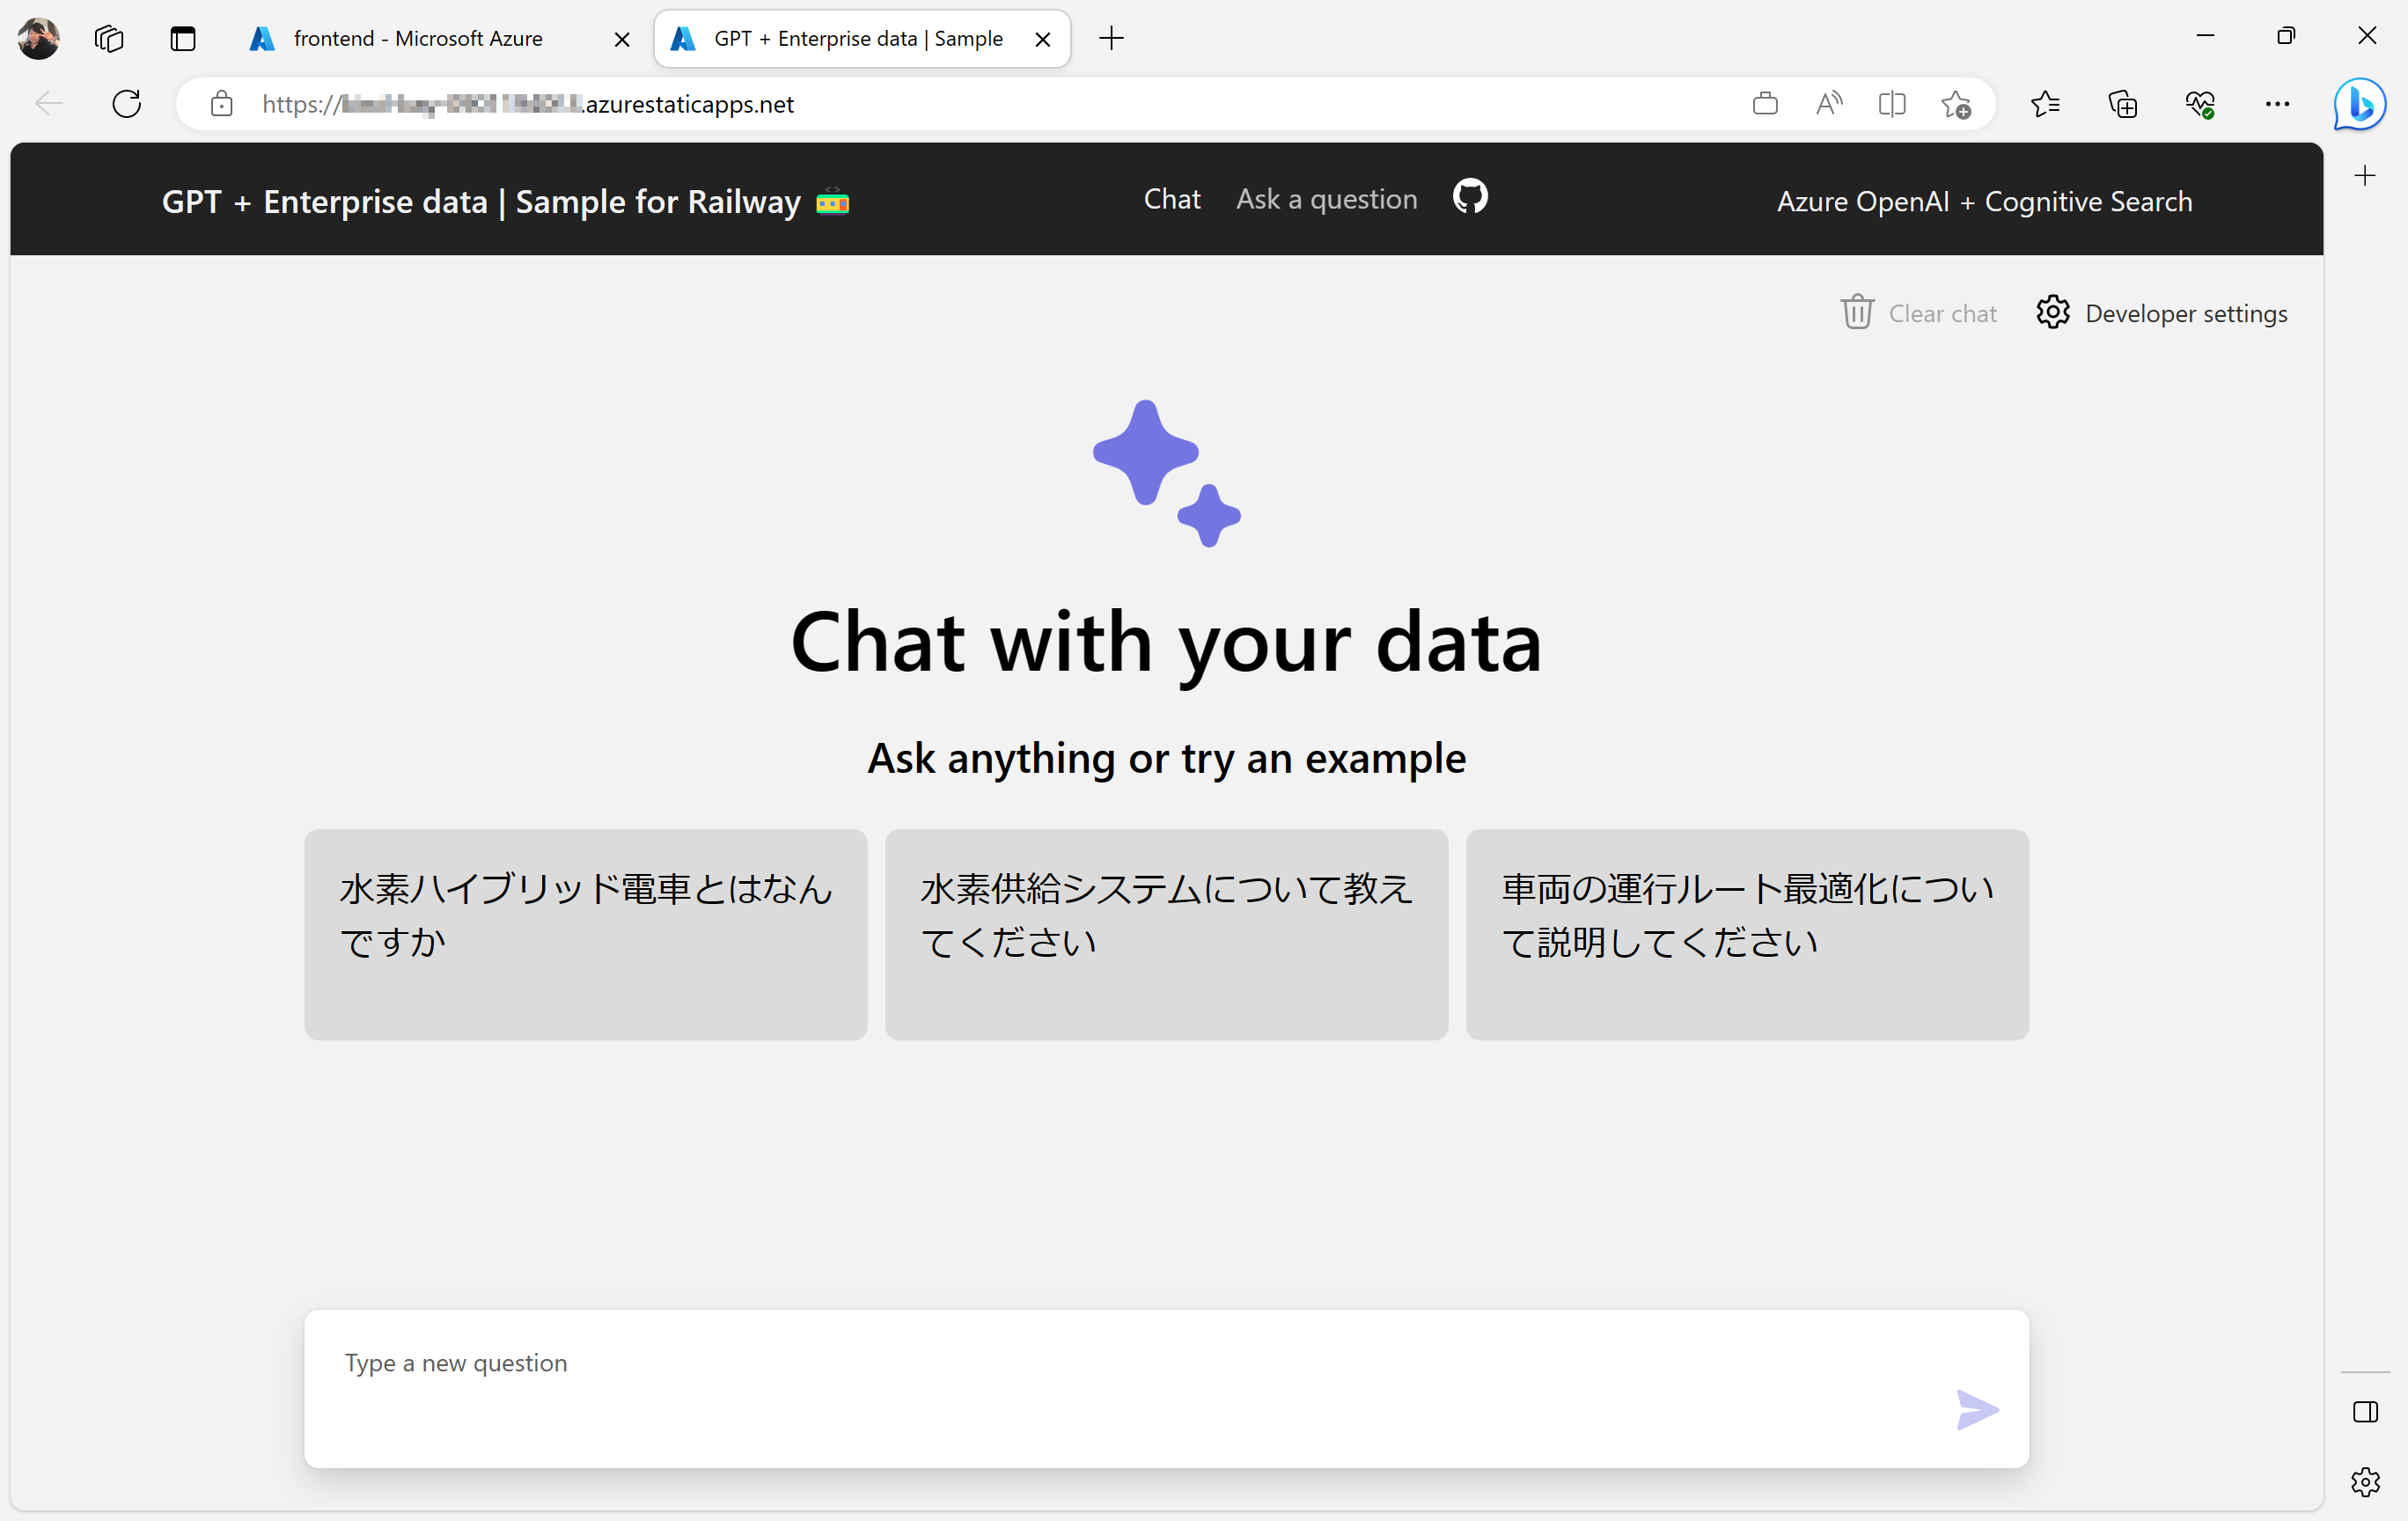Screen dimensions: 2408x1521
Task: Open the Favorites list icon
Action: point(2045,104)
